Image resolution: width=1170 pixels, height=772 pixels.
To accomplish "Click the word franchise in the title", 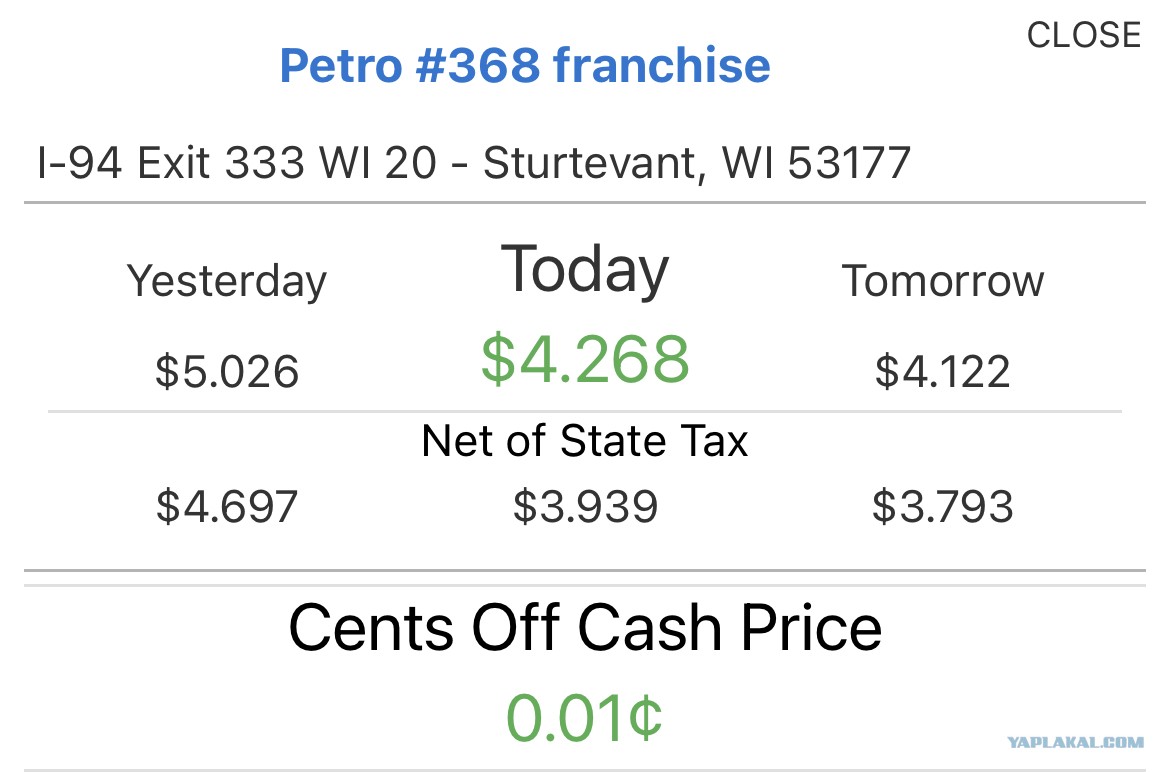I will 662,65.
